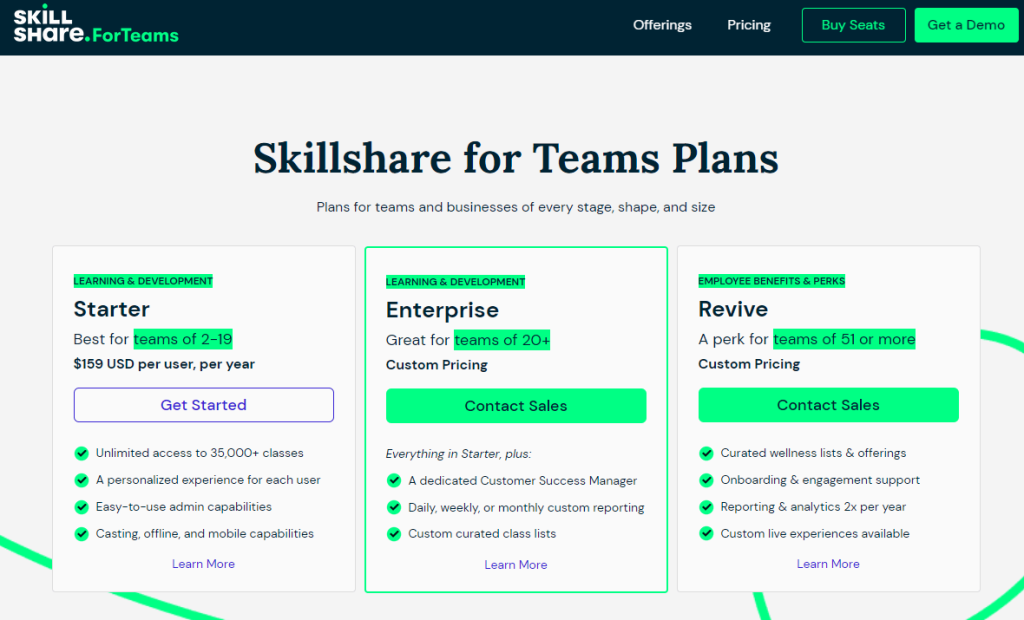1024x620 pixels.
Task: Click the highlighted 'teams of 20+' text
Action: (x=502, y=340)
